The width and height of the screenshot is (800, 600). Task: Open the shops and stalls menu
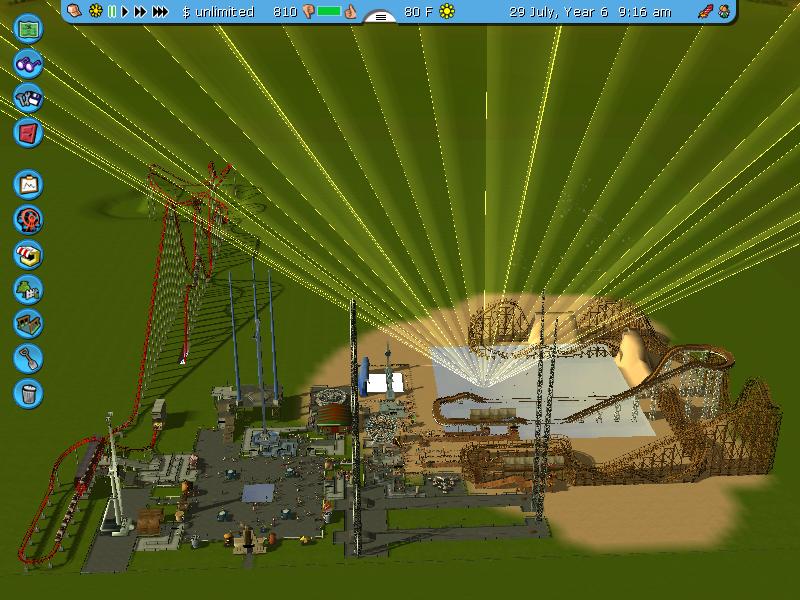tap(28, 254)
